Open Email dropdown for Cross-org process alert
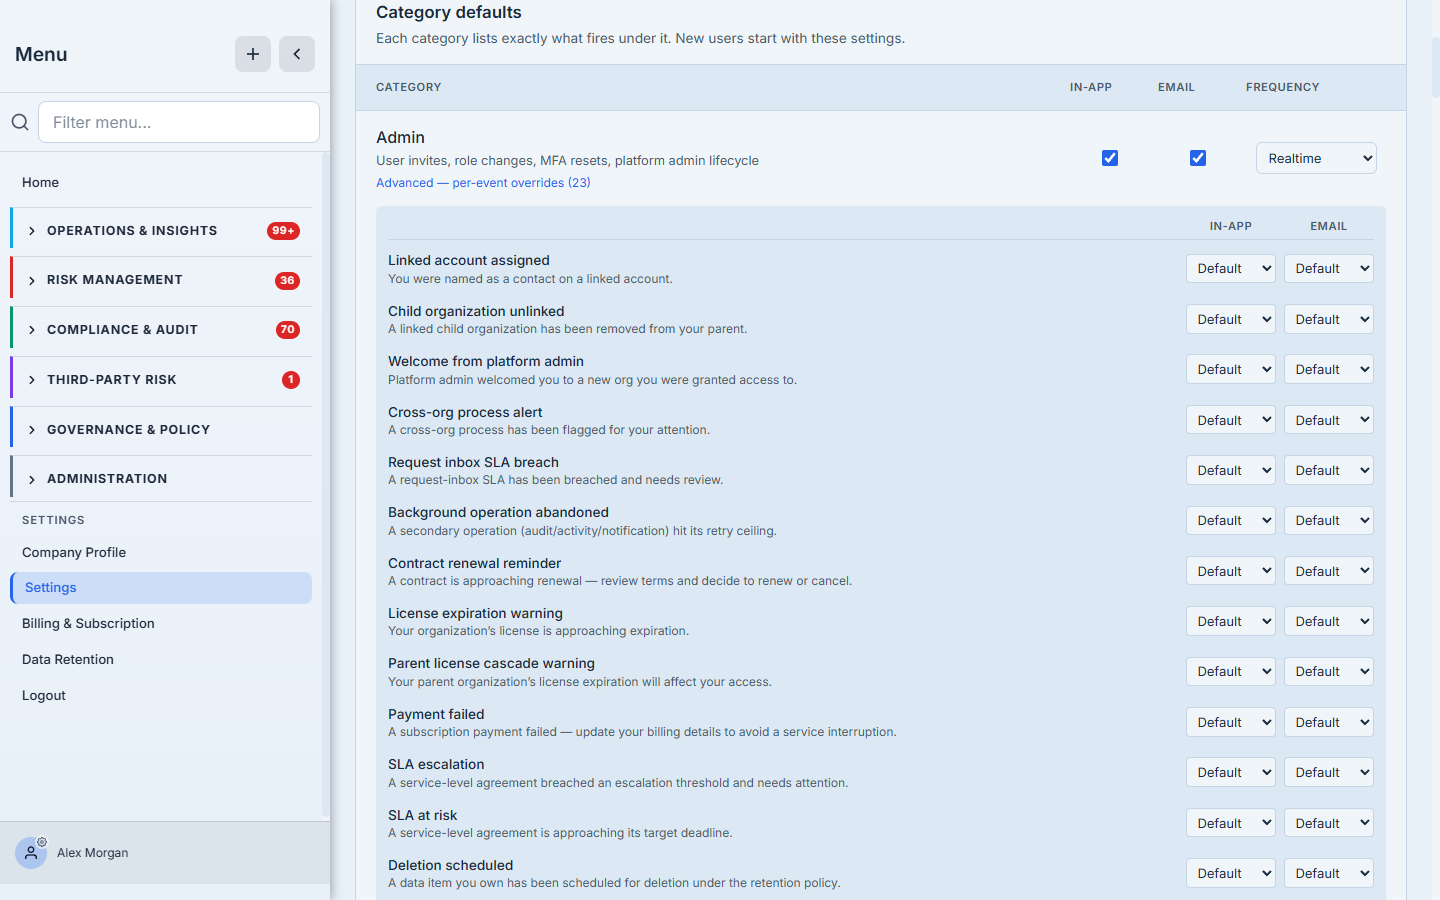Viewport: 1440px width, 900px height. [x=1329, y=420]
